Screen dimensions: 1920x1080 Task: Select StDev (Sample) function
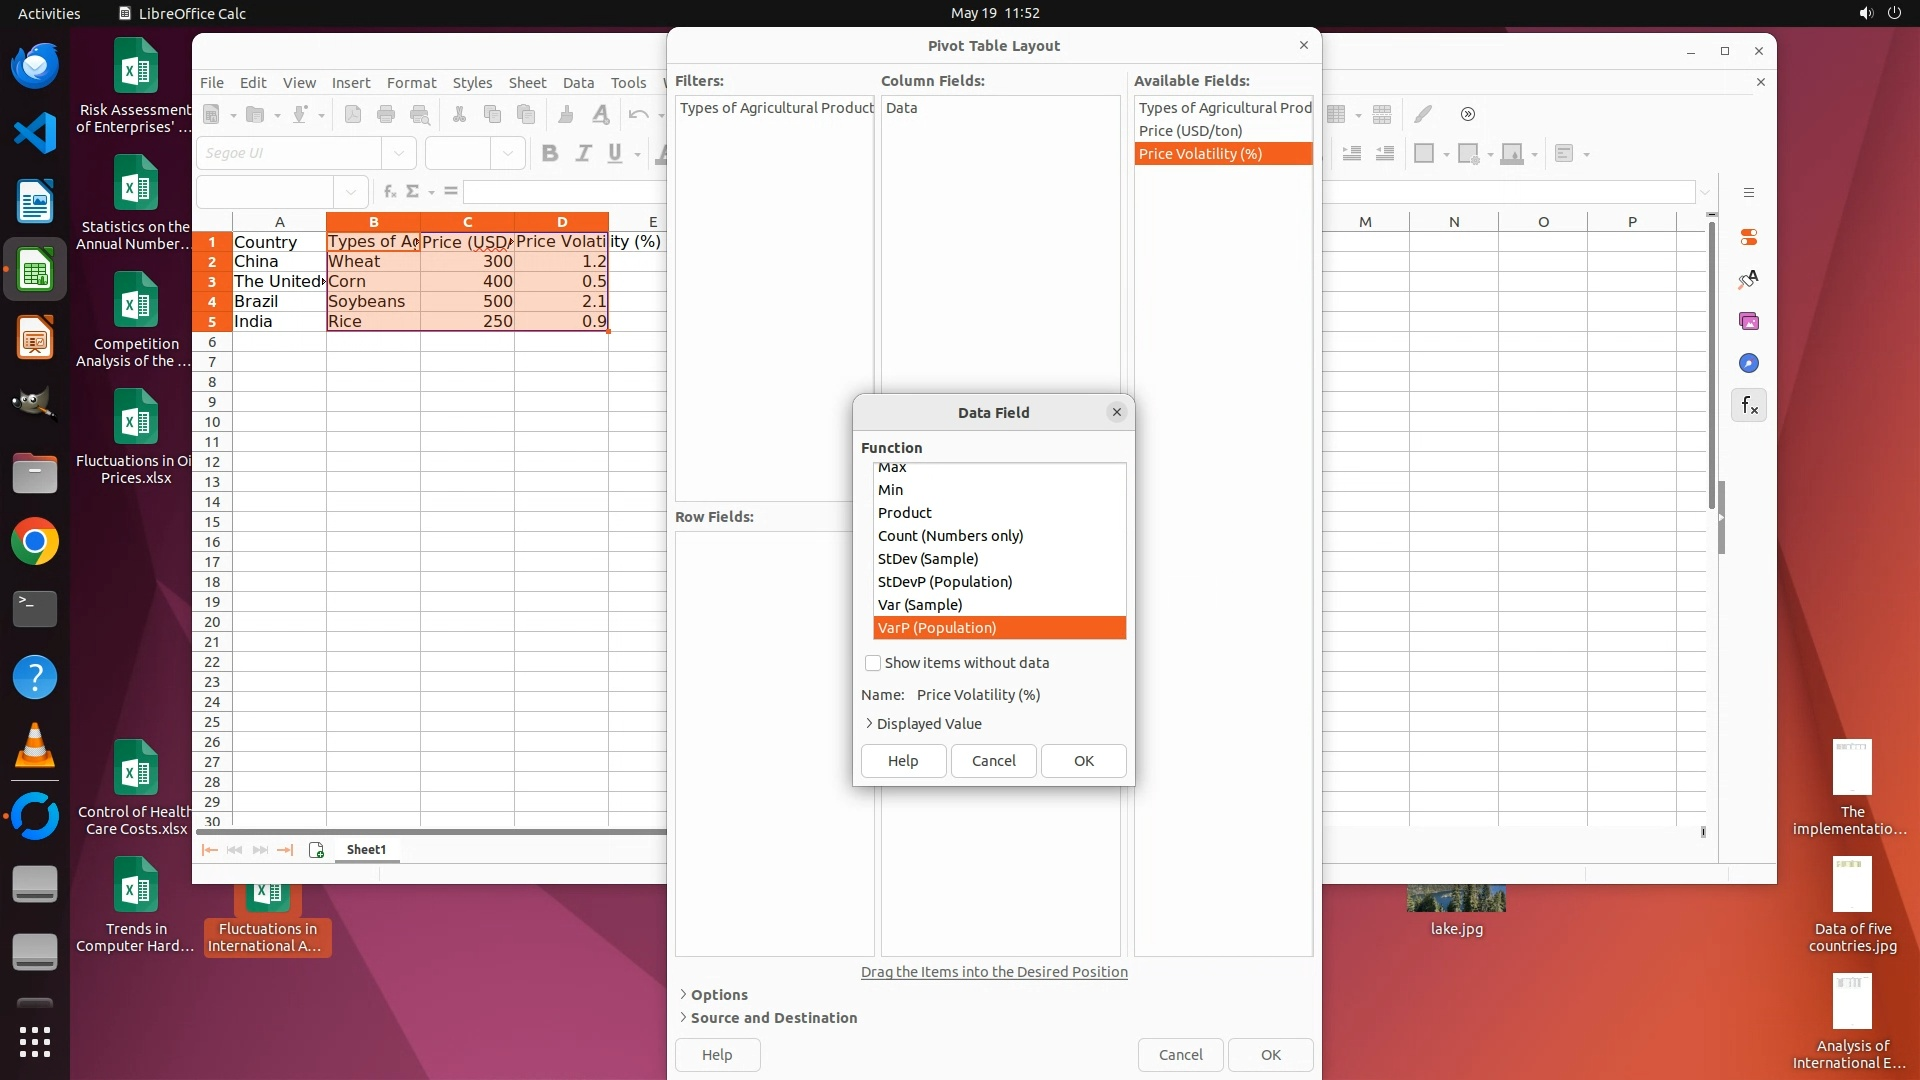click(x=927, y=559)
